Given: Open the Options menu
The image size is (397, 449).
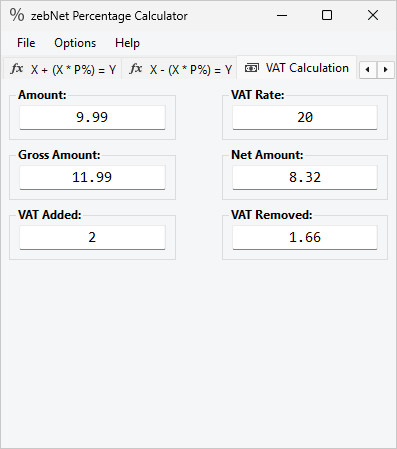Looking at the screenshot, I should point(75,43).
